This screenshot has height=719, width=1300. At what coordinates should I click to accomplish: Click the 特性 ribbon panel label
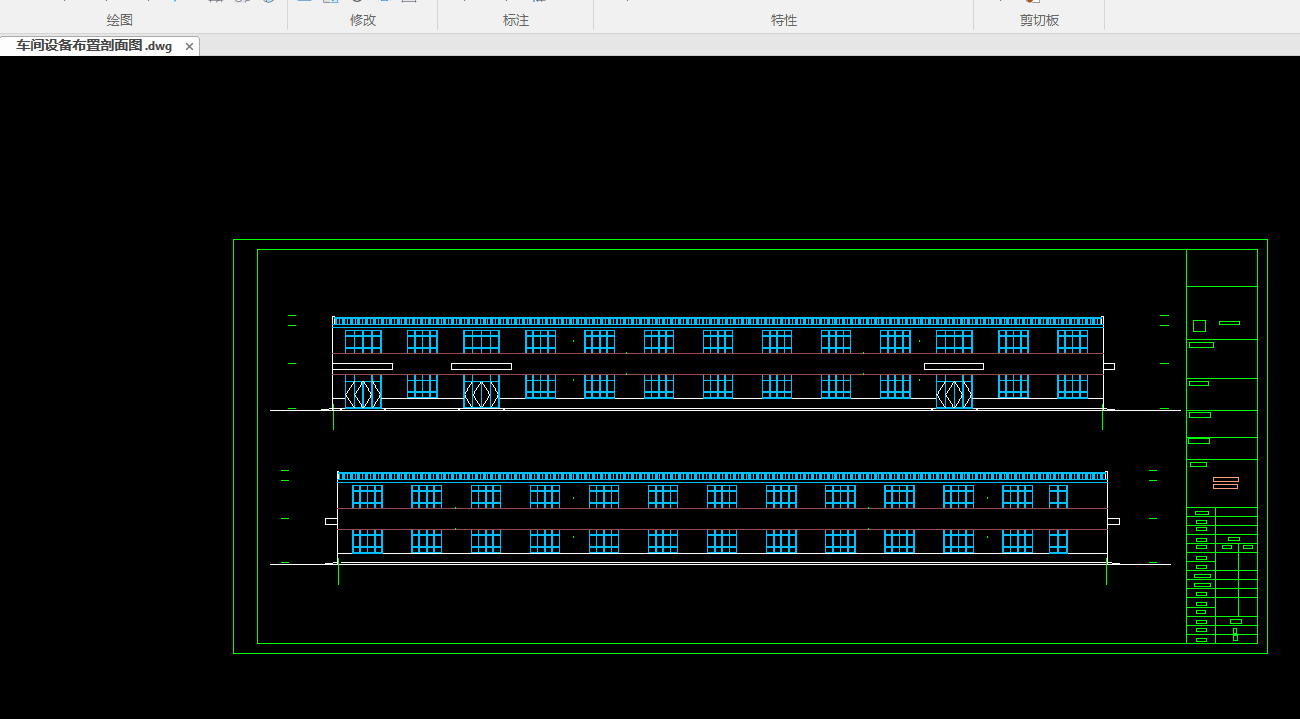784,20
